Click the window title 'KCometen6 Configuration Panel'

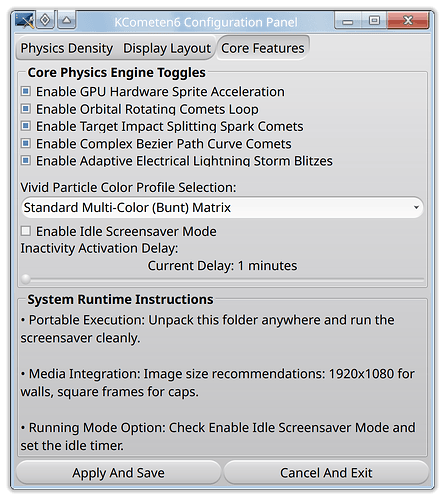206,22
